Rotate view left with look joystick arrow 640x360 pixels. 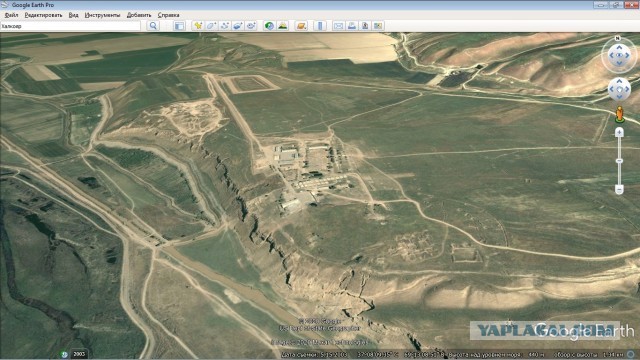pyautogui.click(x=611, y=55)
